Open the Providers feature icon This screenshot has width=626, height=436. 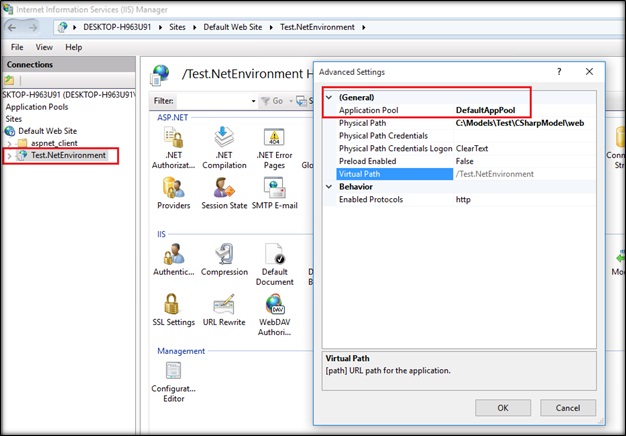tap(173, 188)
